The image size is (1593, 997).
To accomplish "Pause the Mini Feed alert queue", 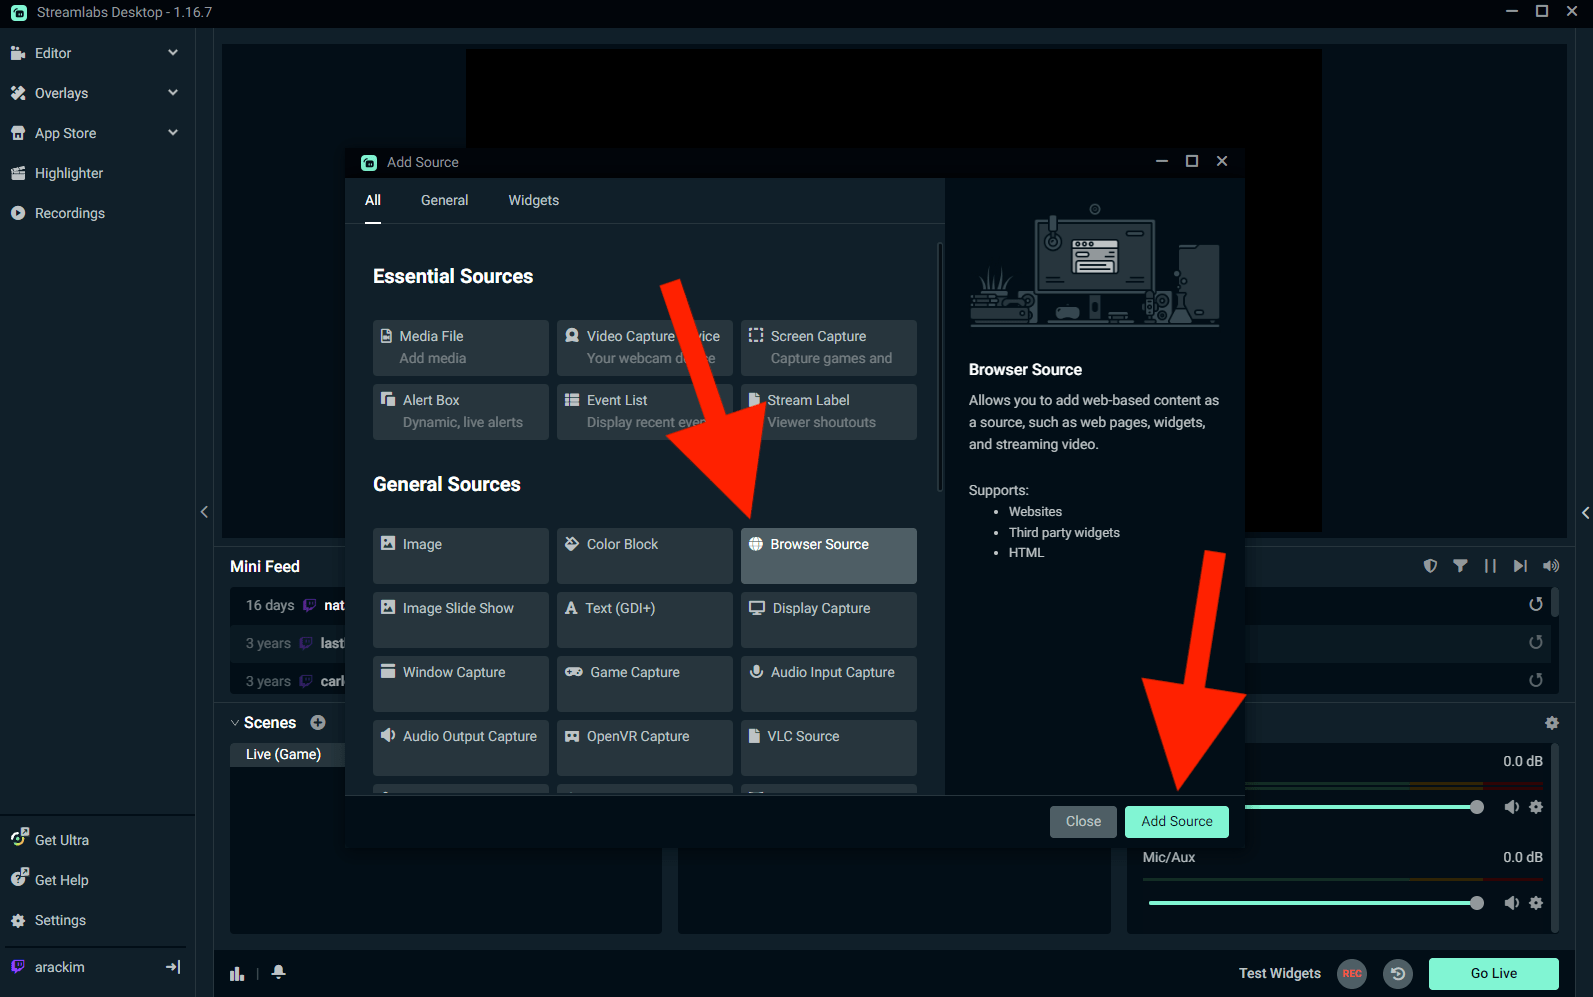I will tap(1490, 566).
